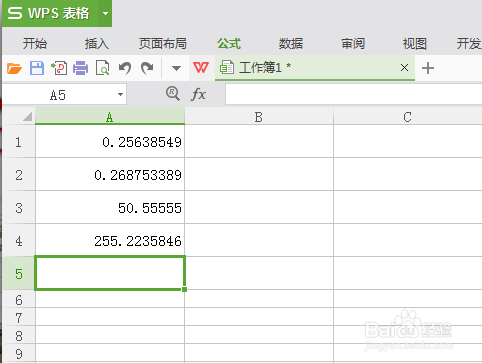This screenshot has width=482, height=363.
Task: Click the zoom magnifier icon beside fx
Action: [173, 94]
